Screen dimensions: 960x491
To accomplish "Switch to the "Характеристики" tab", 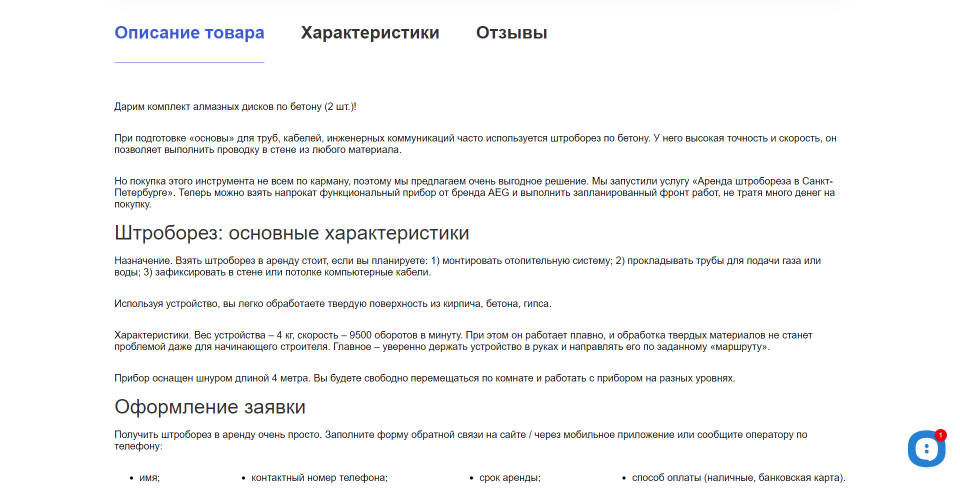I will 370,33.
